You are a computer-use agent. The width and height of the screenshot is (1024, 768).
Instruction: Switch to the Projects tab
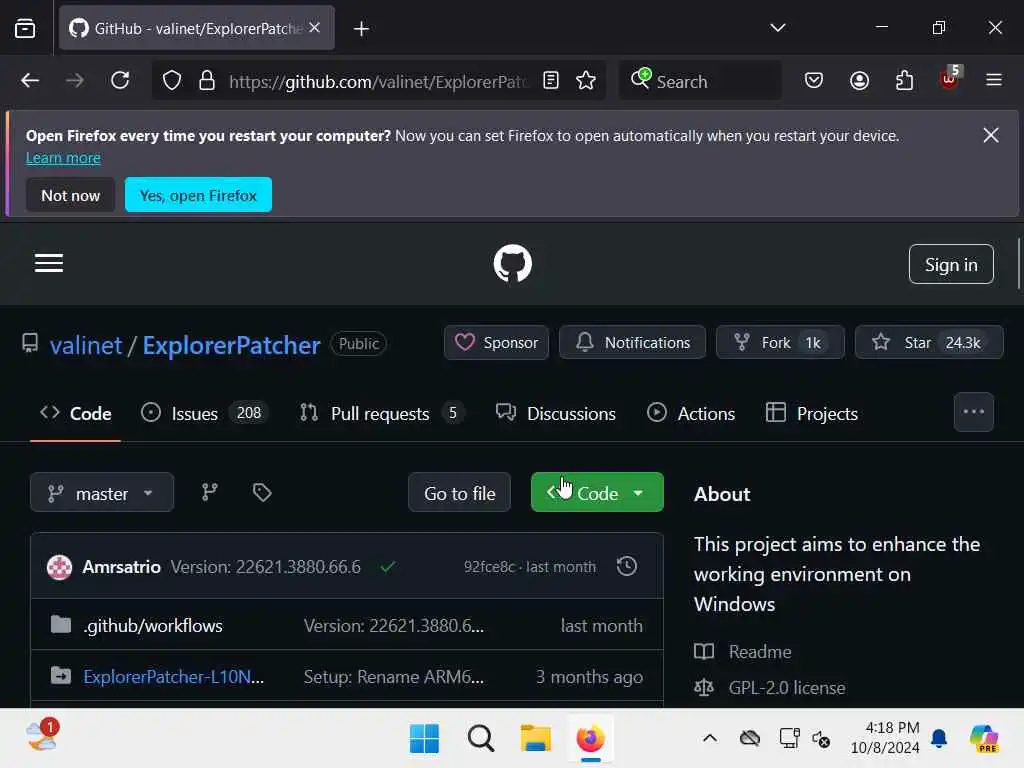pos(812,413)
